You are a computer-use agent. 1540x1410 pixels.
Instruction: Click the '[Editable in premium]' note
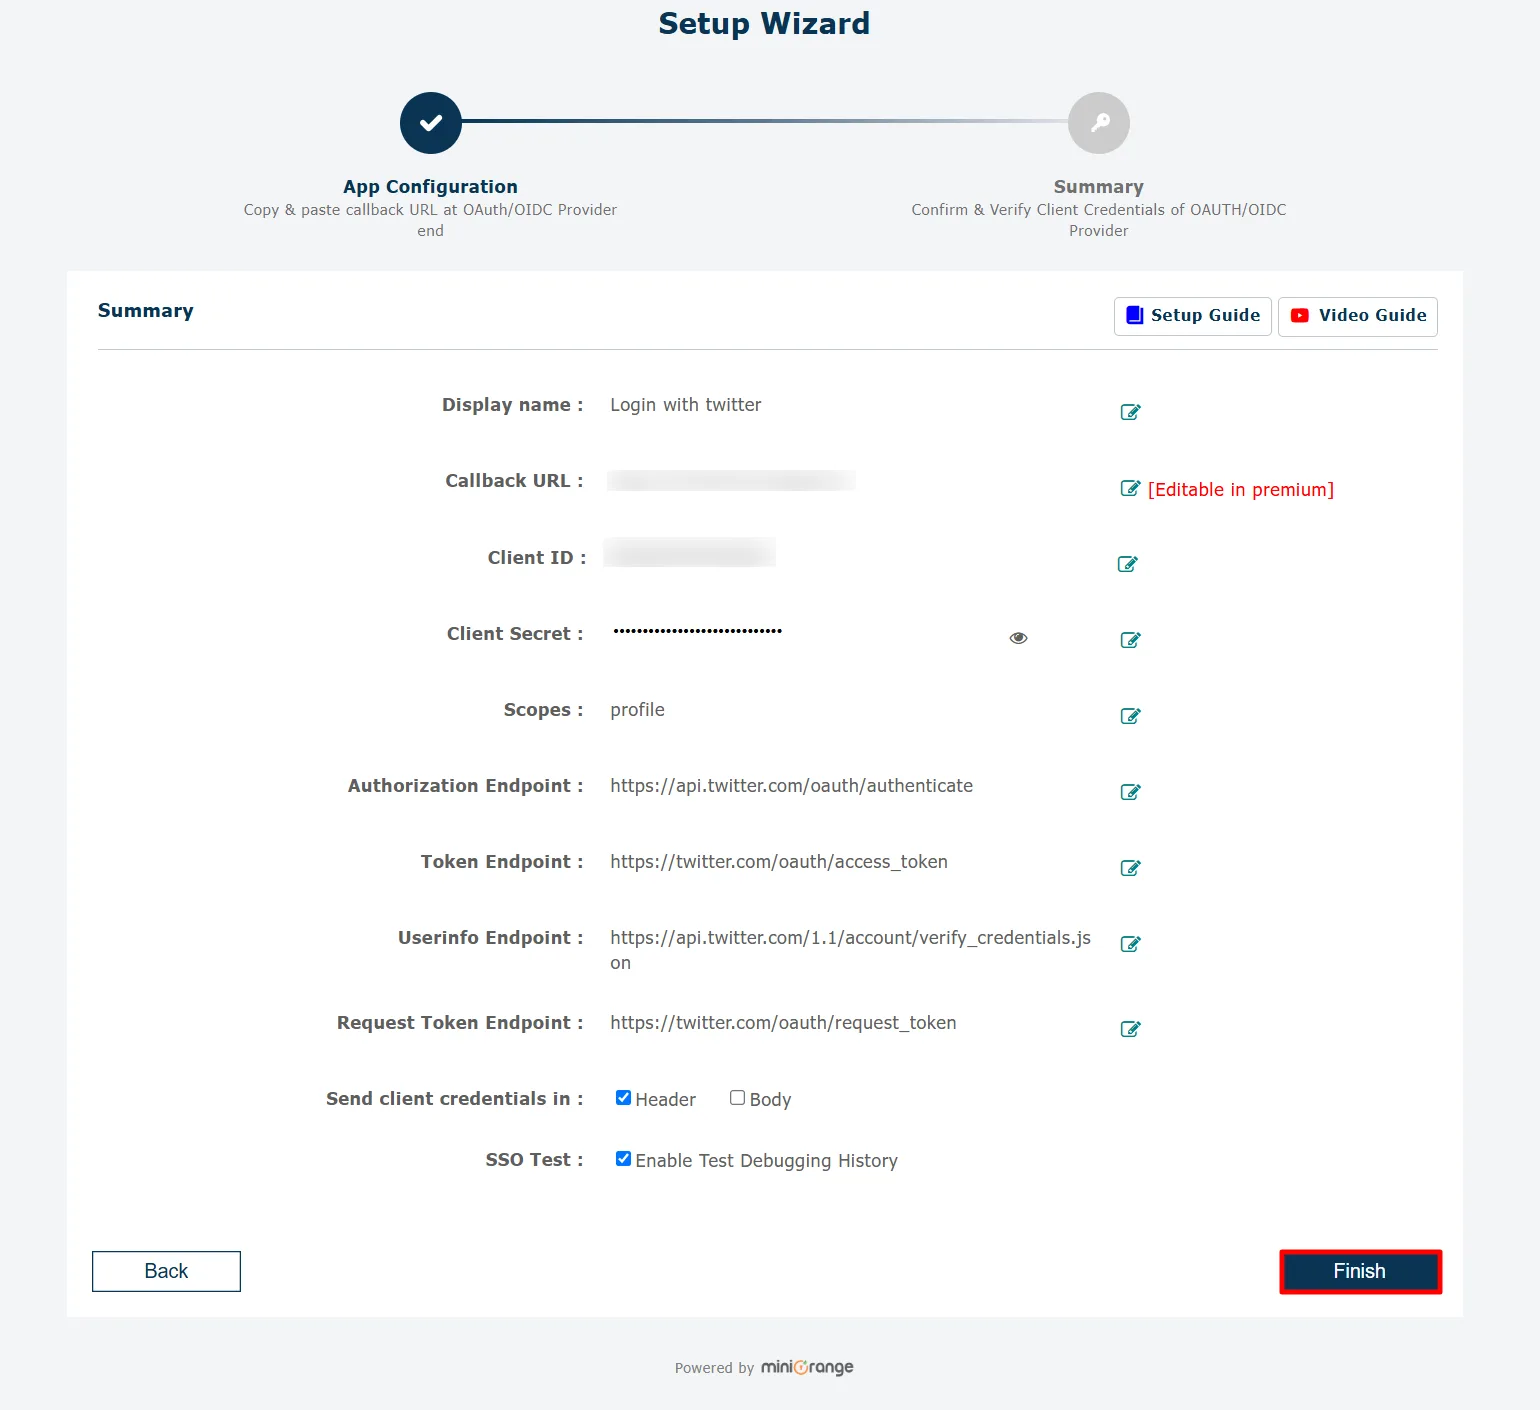tap(1241, 490)
